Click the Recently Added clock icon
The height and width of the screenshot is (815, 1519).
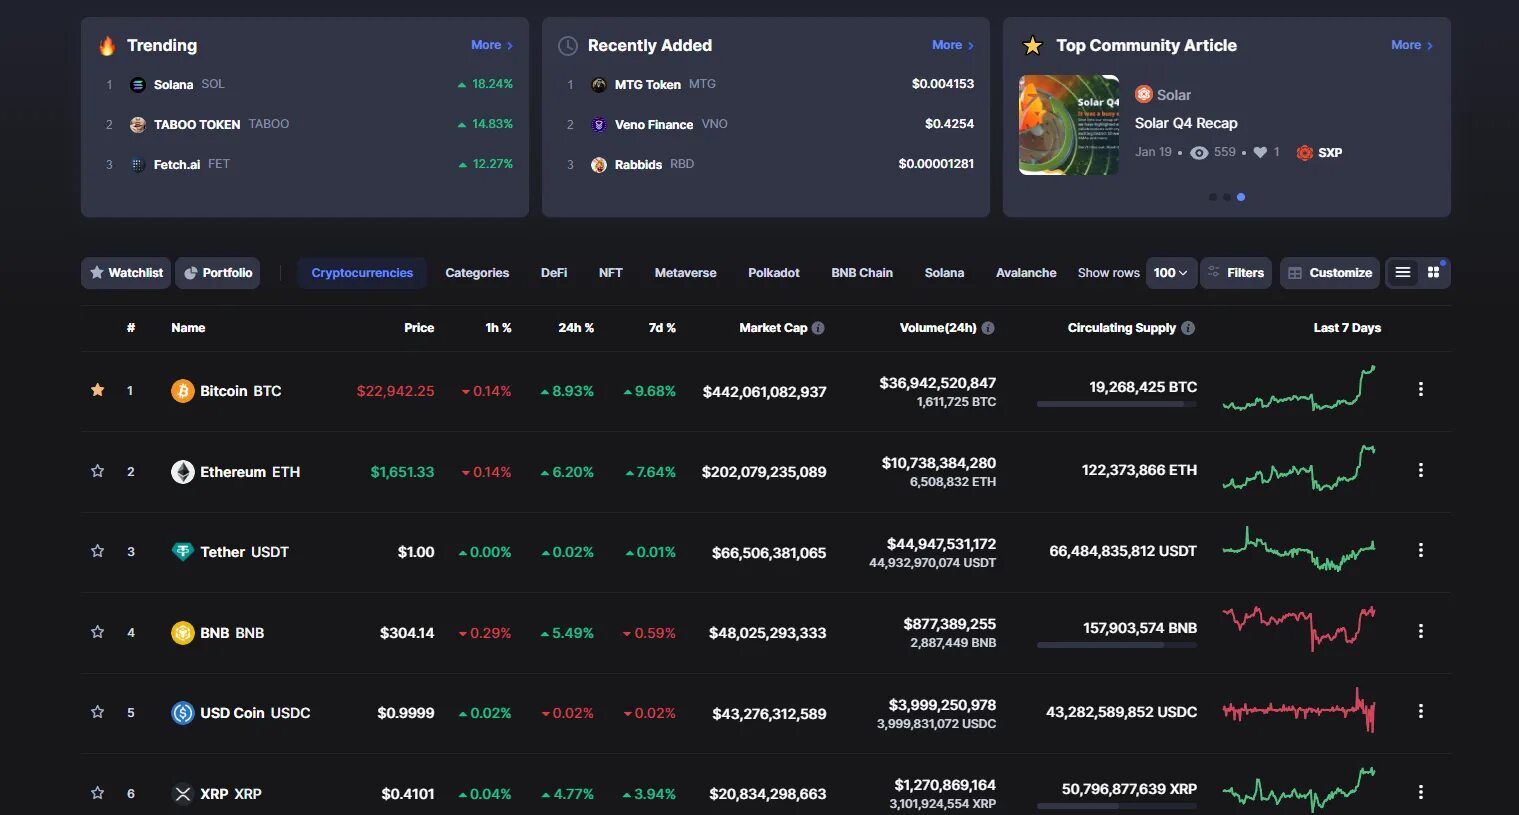568,46
